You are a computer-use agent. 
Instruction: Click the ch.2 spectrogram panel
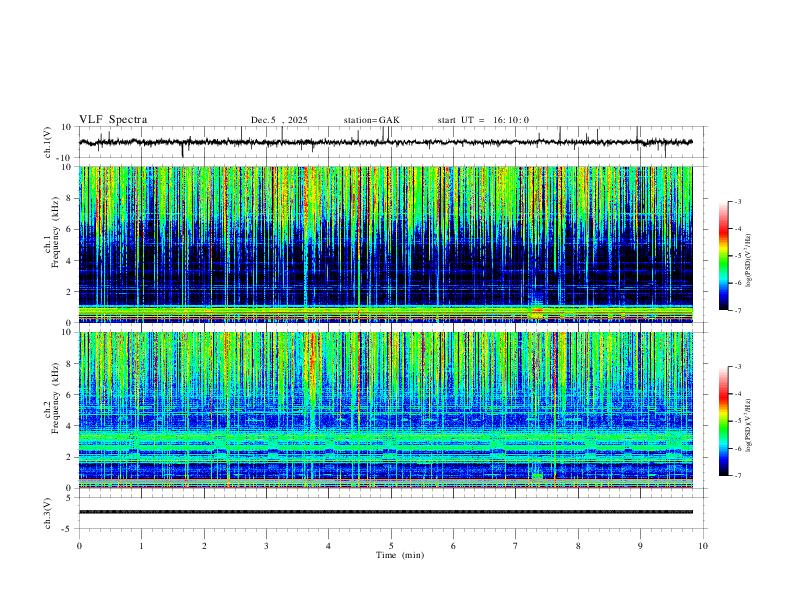coord(386,410)
